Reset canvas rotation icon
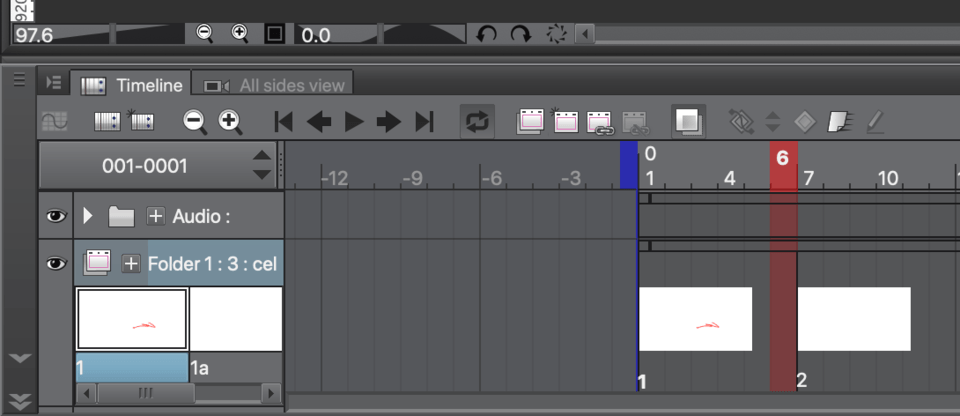 click(x=557, y=34)
